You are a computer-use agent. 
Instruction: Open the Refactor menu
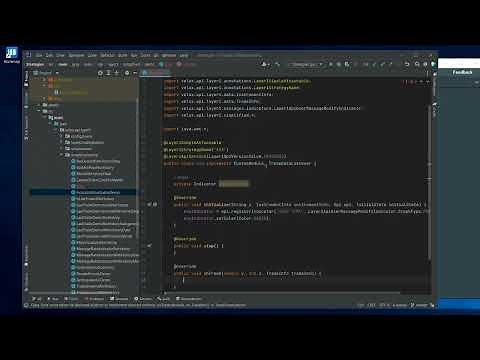pos(107,55)
